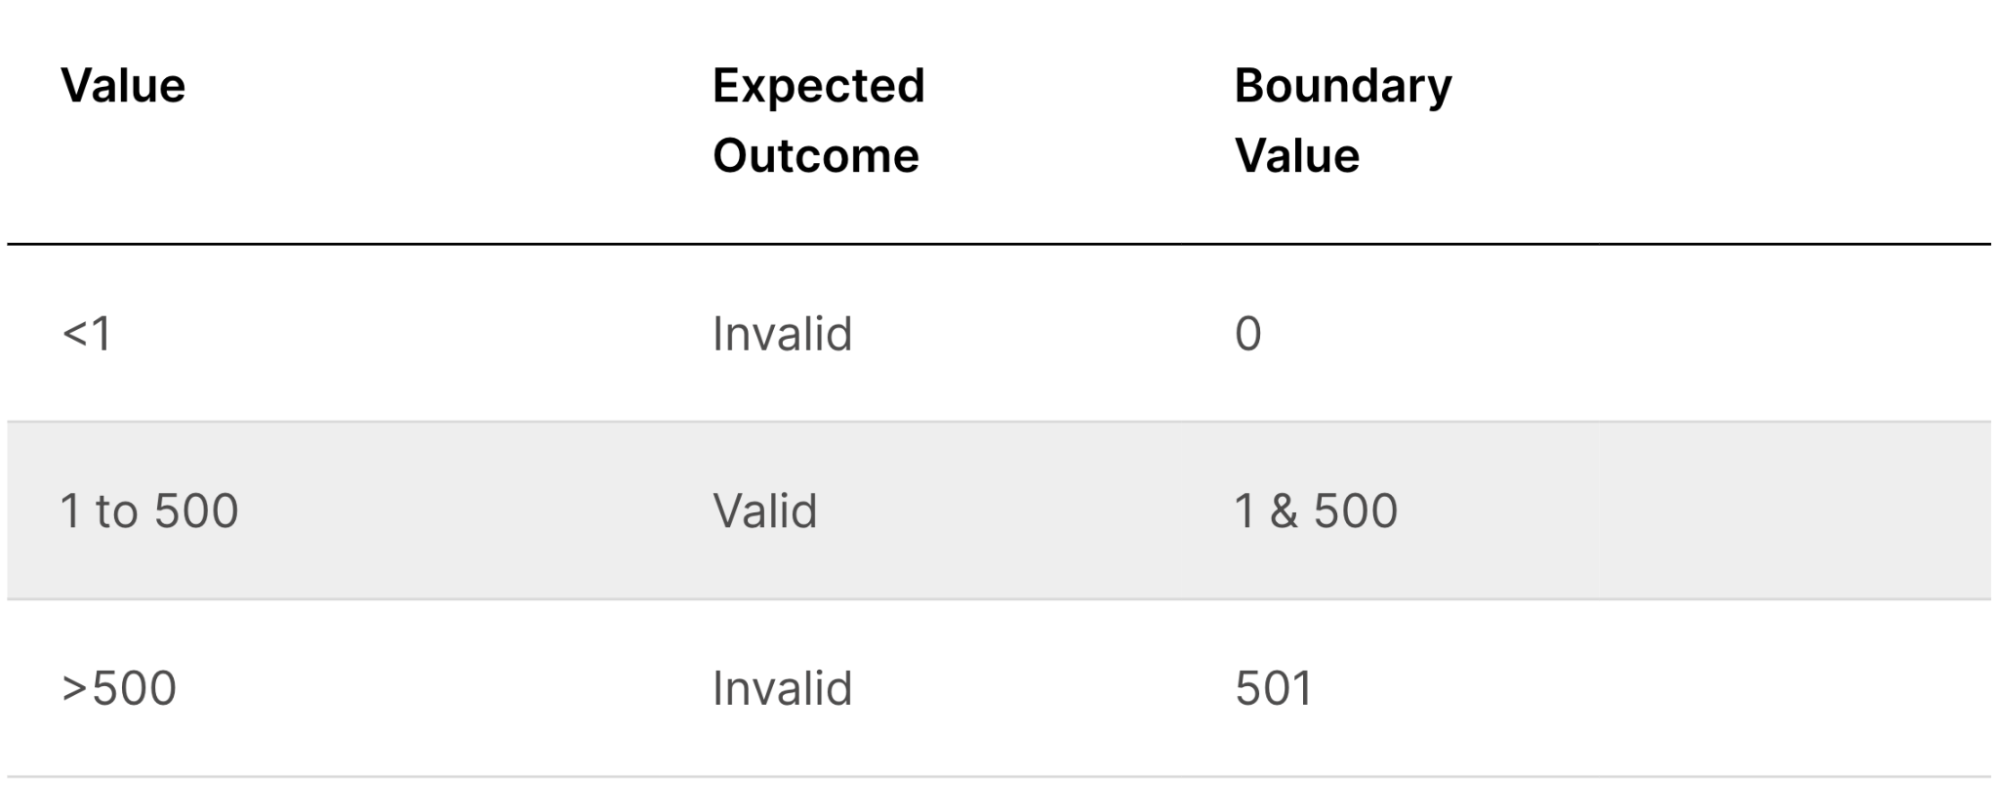This screenshot has width=1999, height=785.
Task: Click the Expected Outcome column header
Action: click(x=818, y=121)
